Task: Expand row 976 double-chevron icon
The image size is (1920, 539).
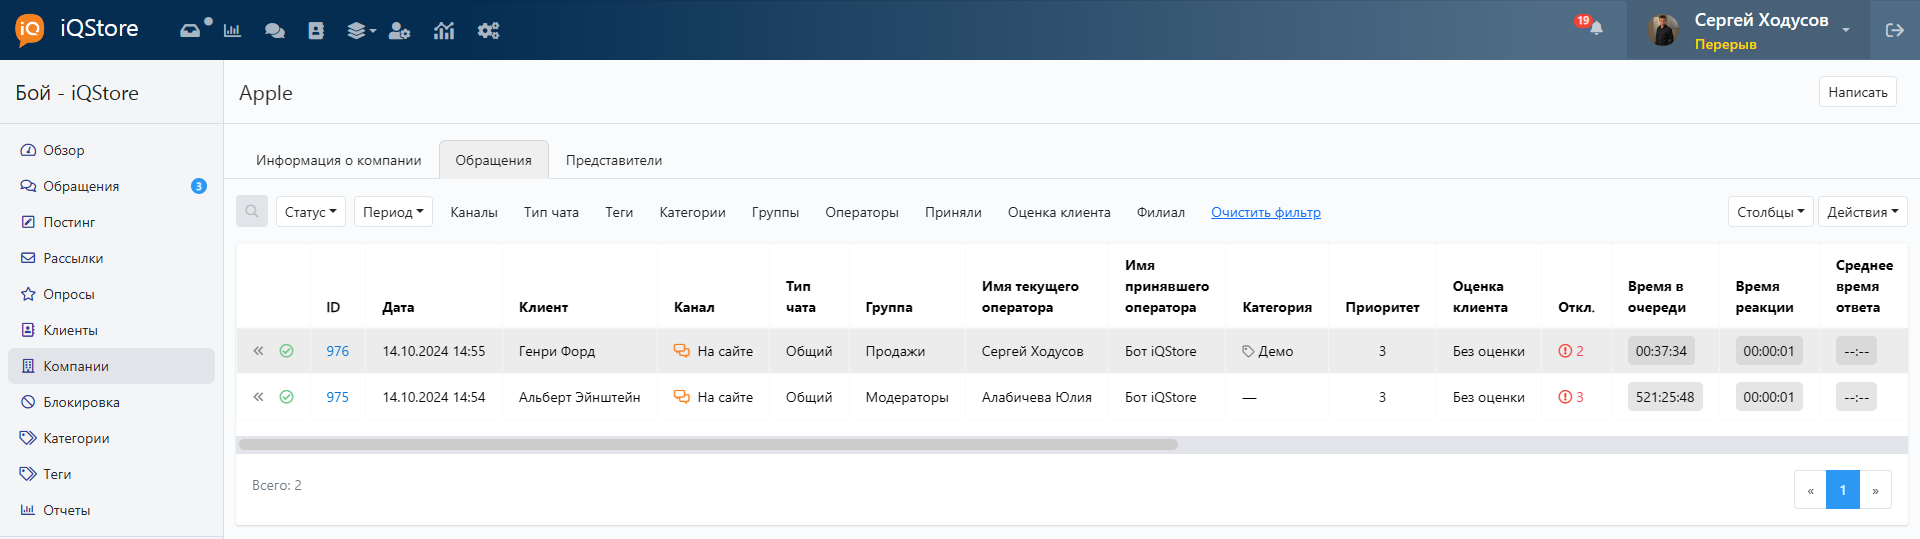Action: click(x=258, y=351)
